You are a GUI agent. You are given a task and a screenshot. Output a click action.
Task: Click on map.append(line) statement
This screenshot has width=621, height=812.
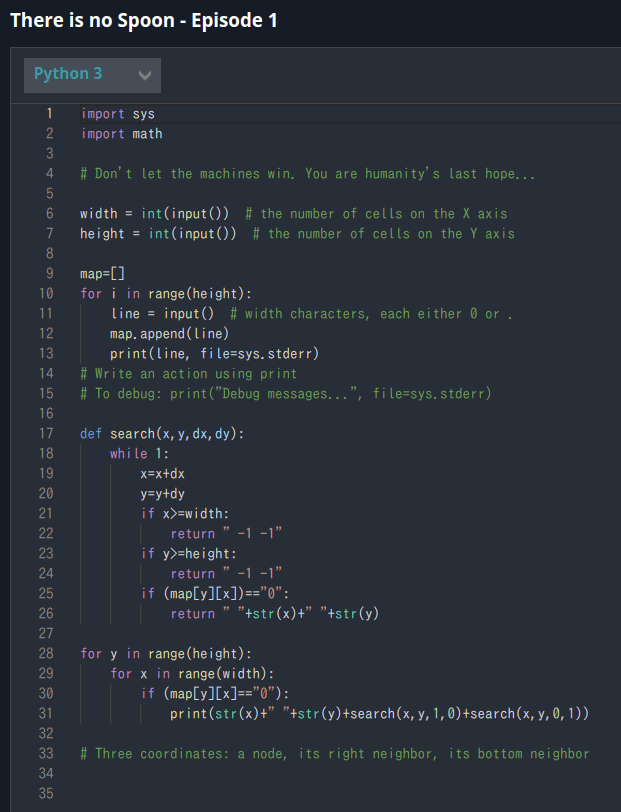pyautogui.click(x=169, y=334)
